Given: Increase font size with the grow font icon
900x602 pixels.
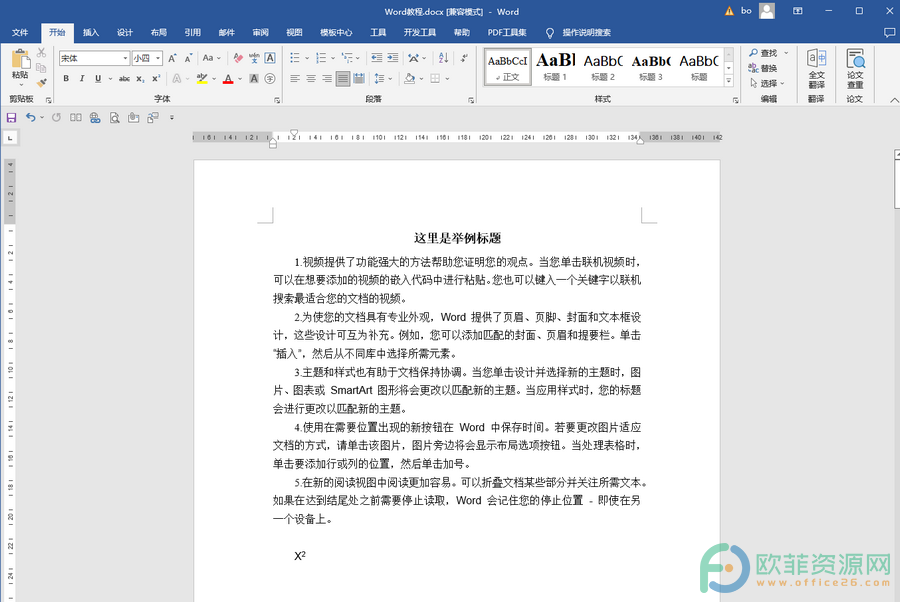Looking at the screenshot, I should [x=172, y=58].
